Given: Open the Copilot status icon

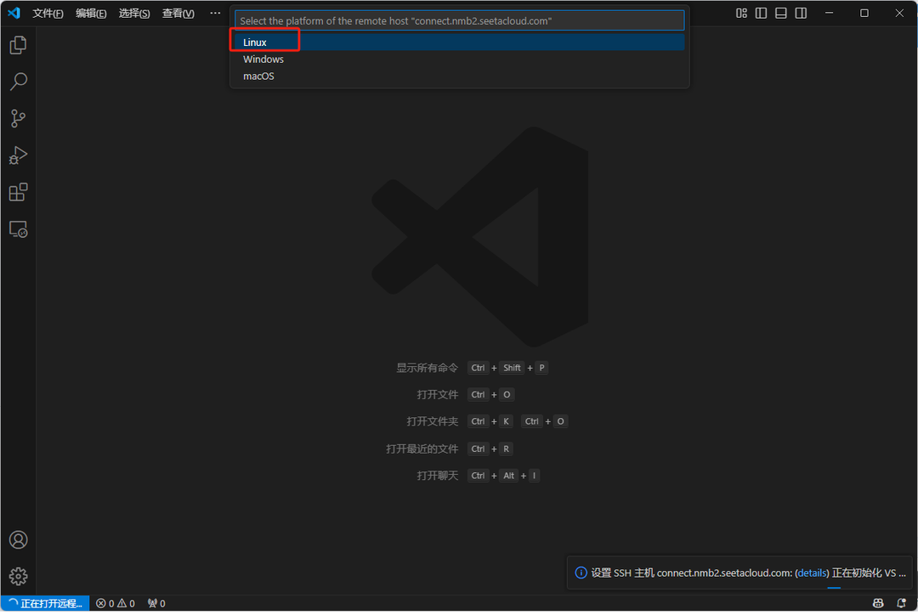Looking at the screenshot, I should [x=878, y=603].
